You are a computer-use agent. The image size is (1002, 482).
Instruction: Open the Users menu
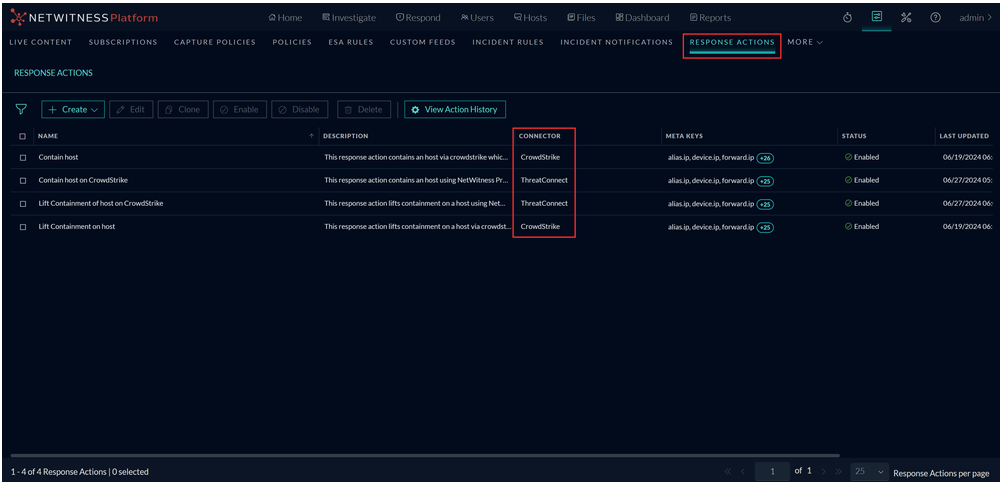point(477,18)
